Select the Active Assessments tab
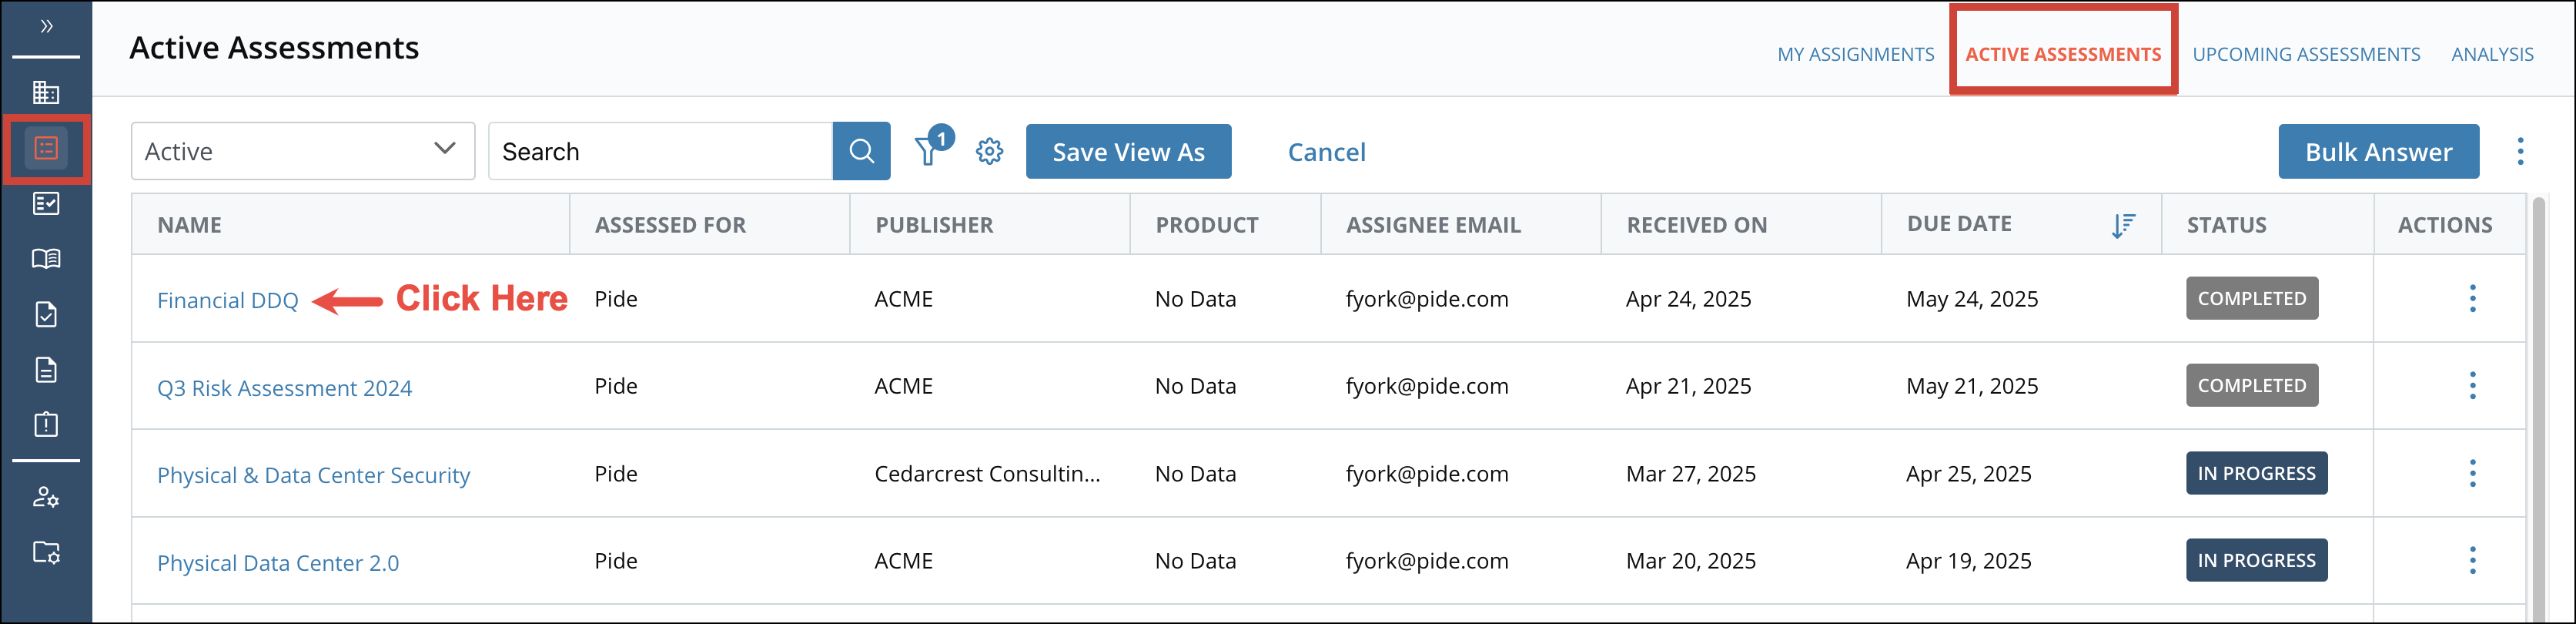The image size is (2576, 624). pyautogui.click(x=2063, y=54)
